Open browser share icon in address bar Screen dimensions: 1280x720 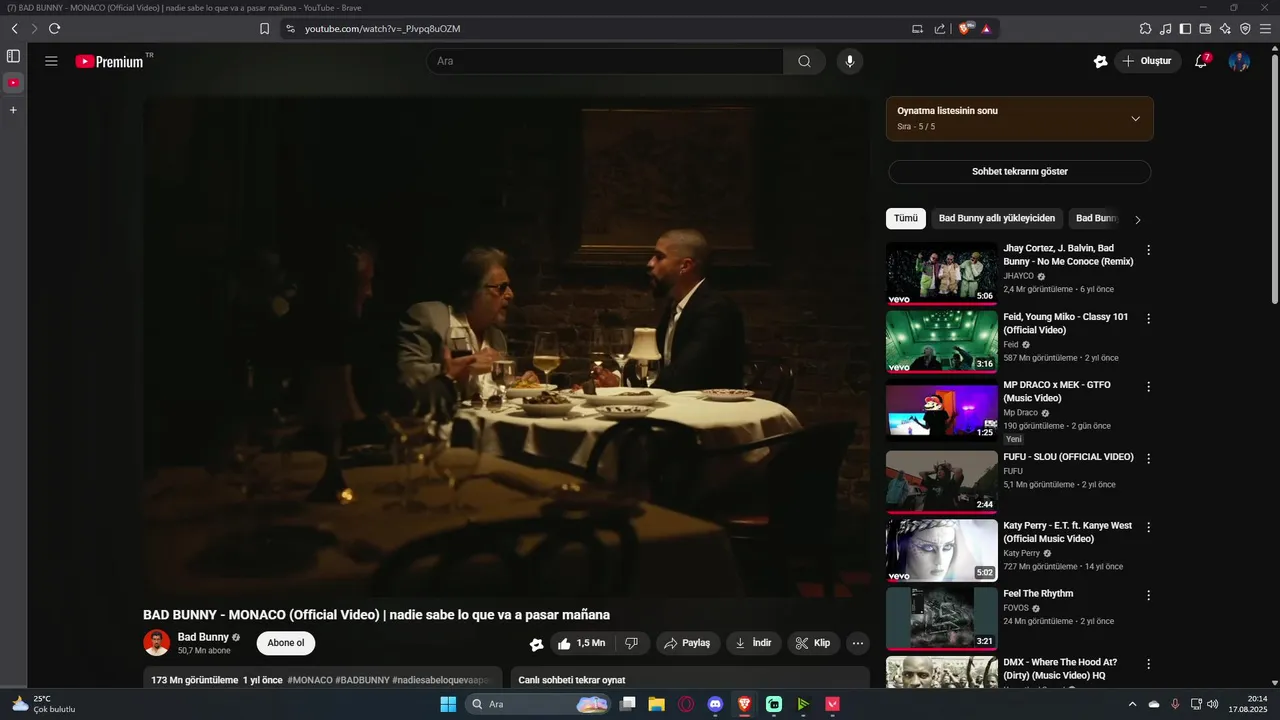pos(940,29)
